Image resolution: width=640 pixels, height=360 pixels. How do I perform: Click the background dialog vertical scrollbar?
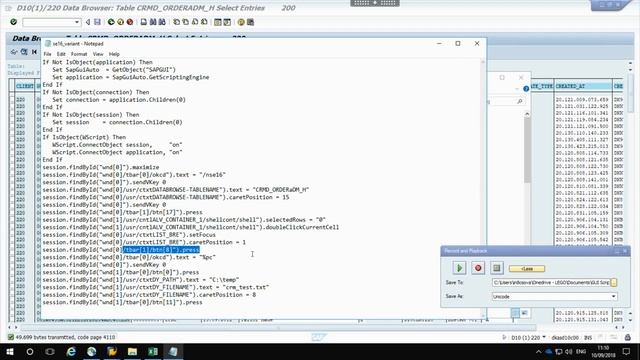[x=527, y=150]
